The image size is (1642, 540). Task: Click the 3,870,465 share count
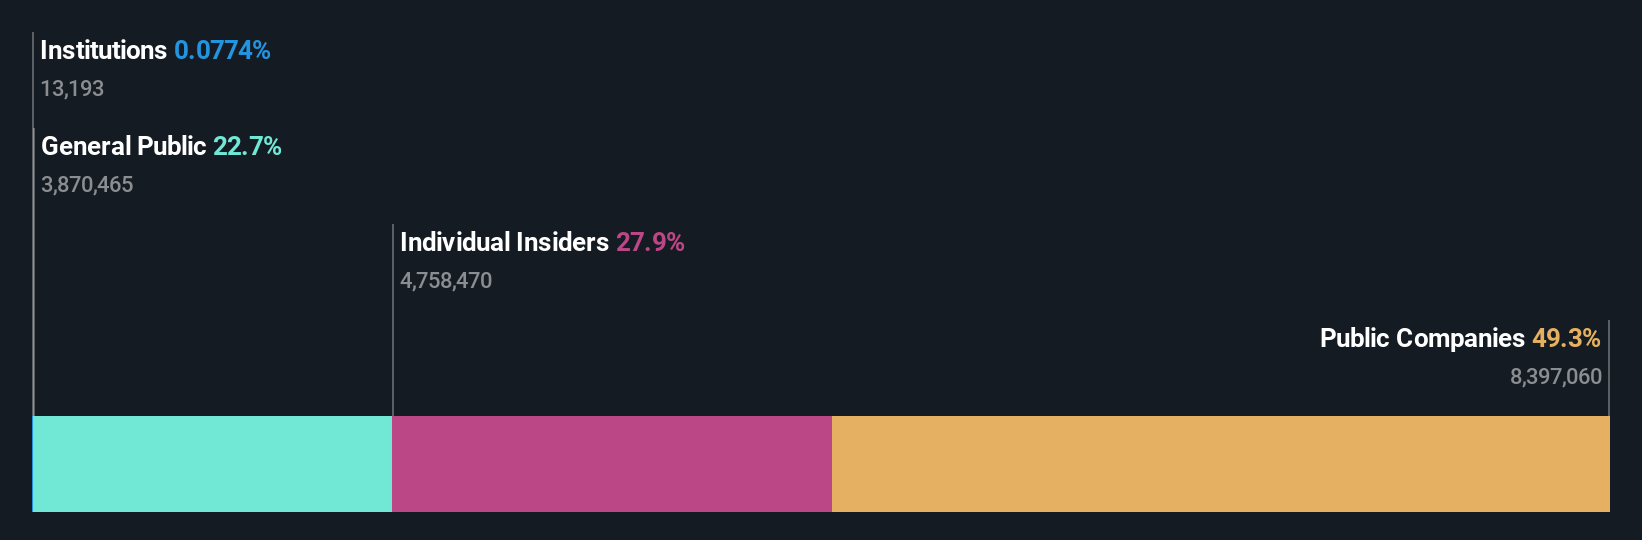(87, 185)
